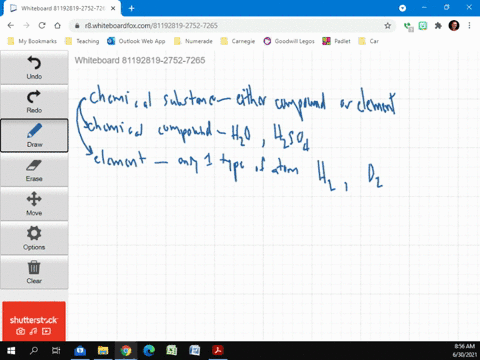Open the Teaching bookmarks folder
Image resolution: width=480 pixels, height=360 pixels.
[x=83, y=41]
